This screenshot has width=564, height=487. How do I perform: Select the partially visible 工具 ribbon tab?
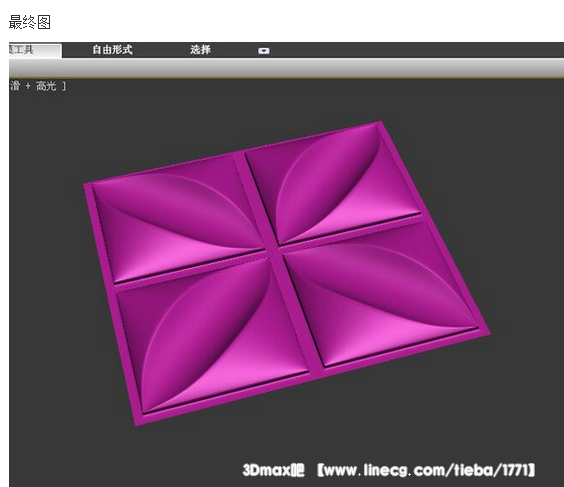tap(35, 50)
